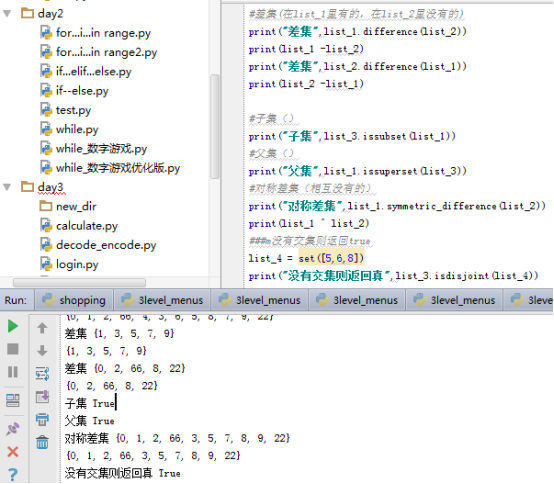Image resolution: width=554 pixels, height=484 pixels.
Task: Click code line with issubset(list_1)
Action: click(x=352, y=136)
